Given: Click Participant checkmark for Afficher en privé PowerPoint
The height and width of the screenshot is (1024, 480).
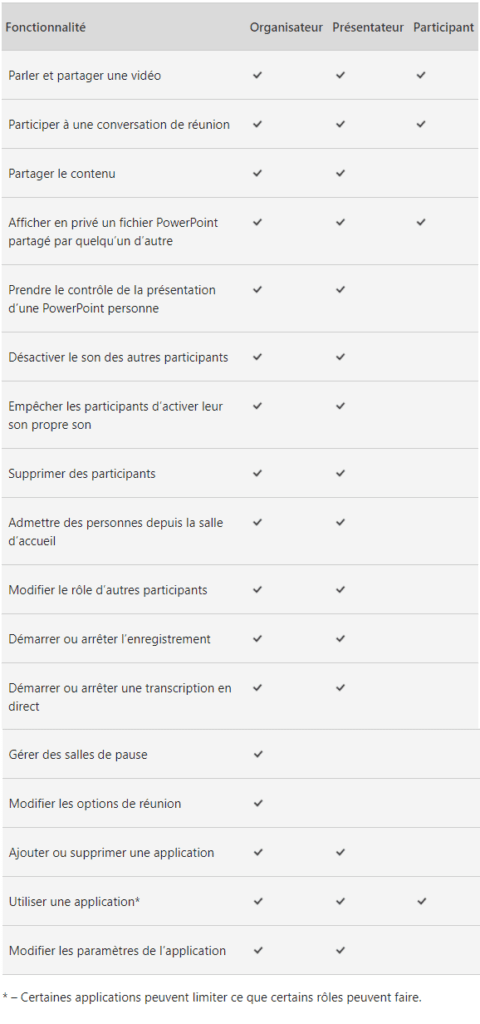Looking at the screenshot, I should (x=421, y=222).
